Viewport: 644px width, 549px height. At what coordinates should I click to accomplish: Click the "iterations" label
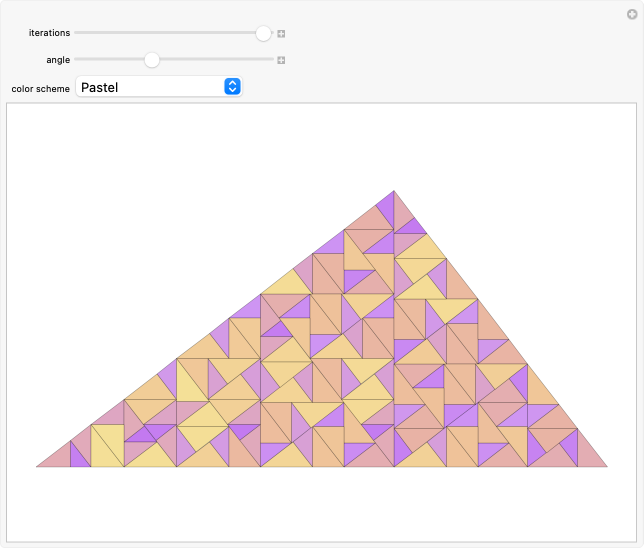point(49,33)
